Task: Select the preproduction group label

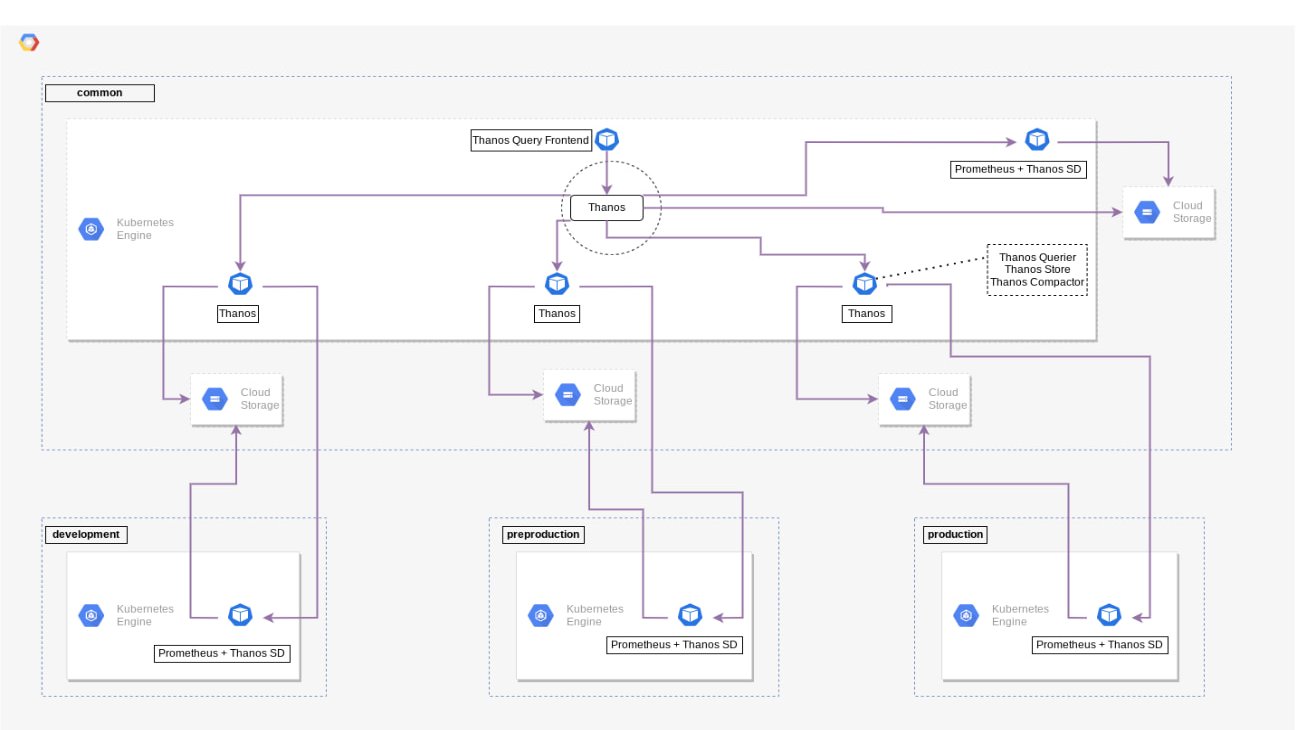Action: pyautogui.click(x=543, y=534)
